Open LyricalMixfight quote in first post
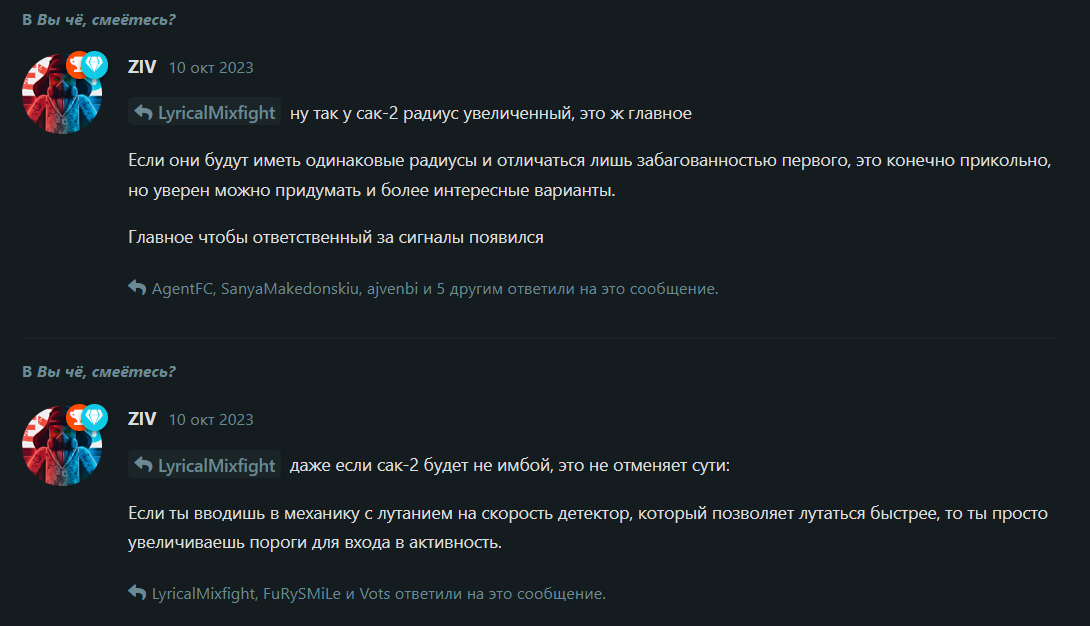The height and width of the screenshot is (626, 1090). coord(204,112)
